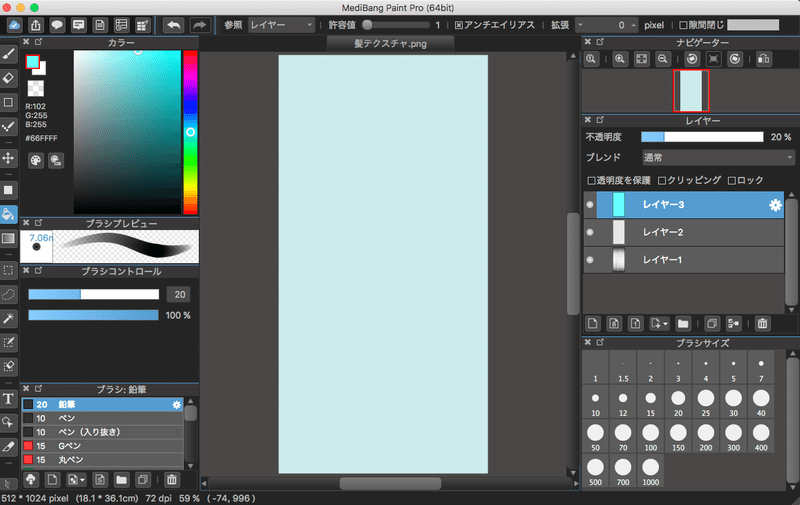Choose brush size 1000 preset
800x505 pixels.
coord(651,471)
